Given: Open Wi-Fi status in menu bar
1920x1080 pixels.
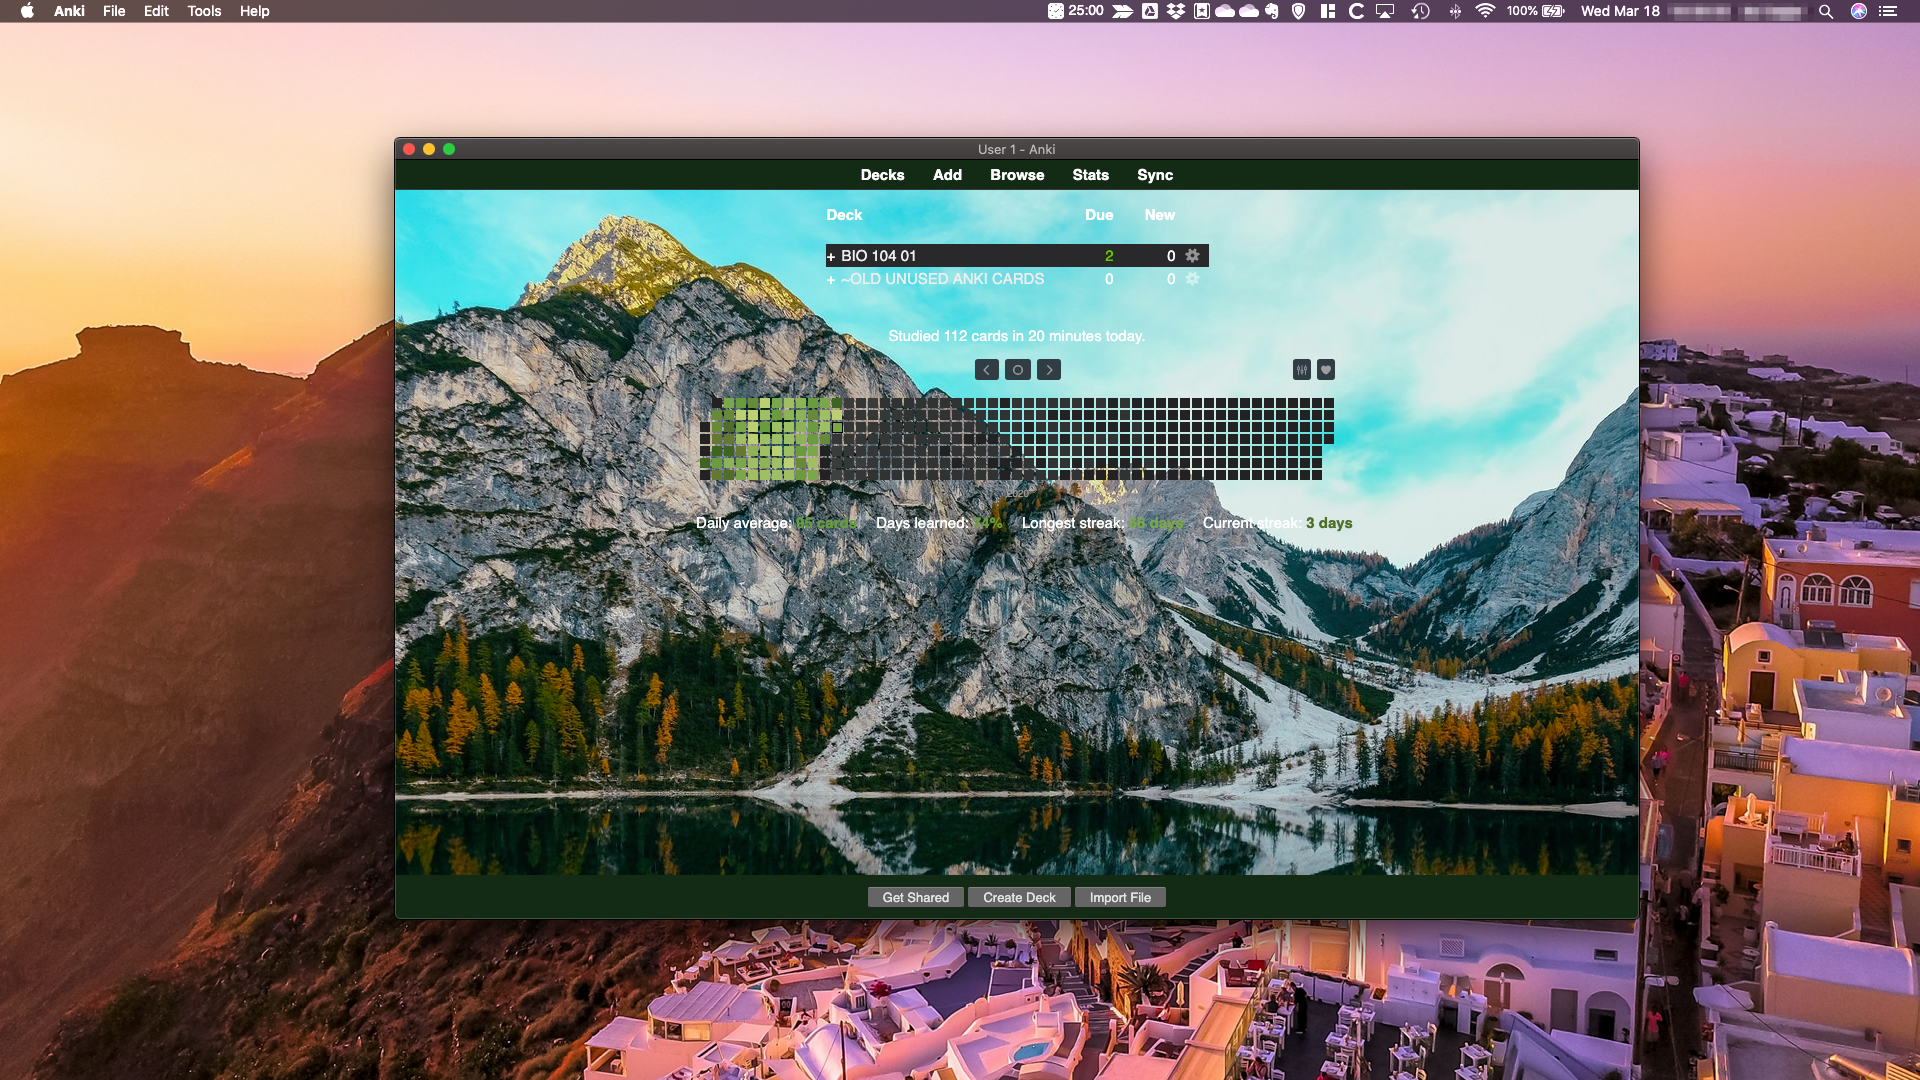Looking at the screenshot, I should [x=1485, y=11].
